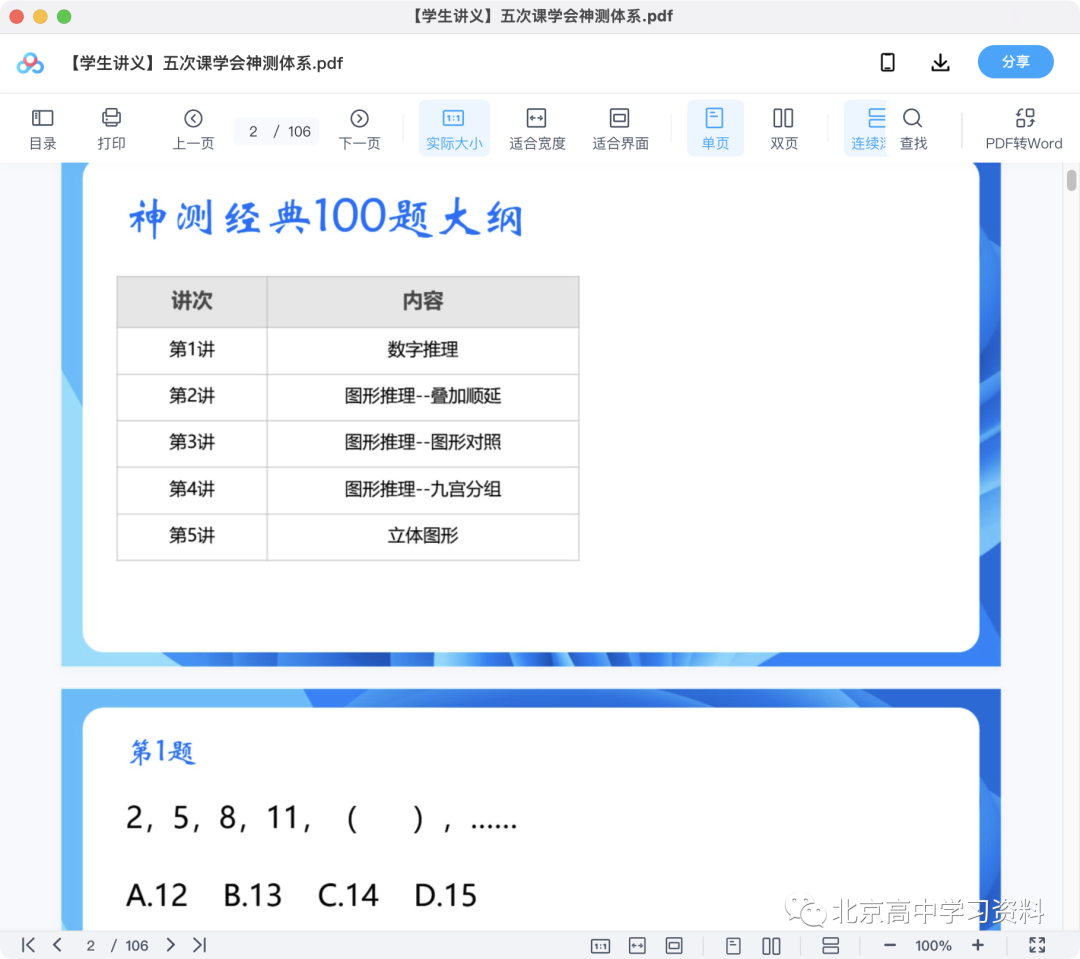Open the 查找 search tool

pos(913,129)
